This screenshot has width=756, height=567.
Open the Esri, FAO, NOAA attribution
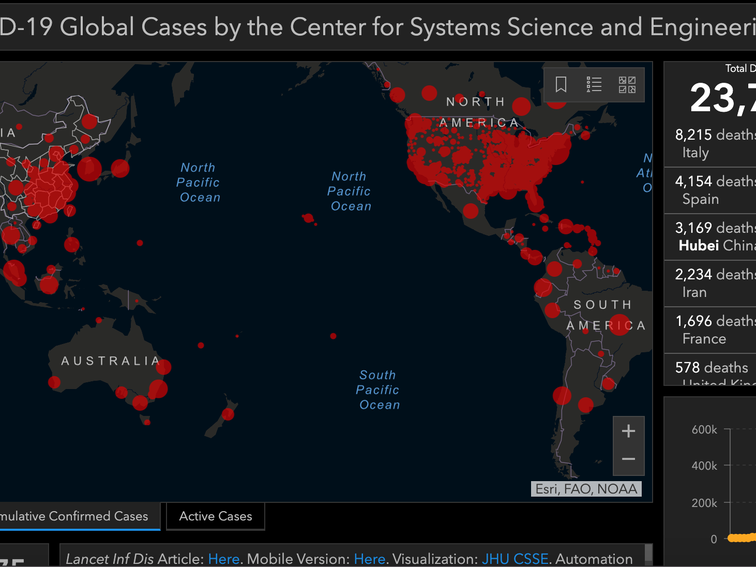pos(586,489)
